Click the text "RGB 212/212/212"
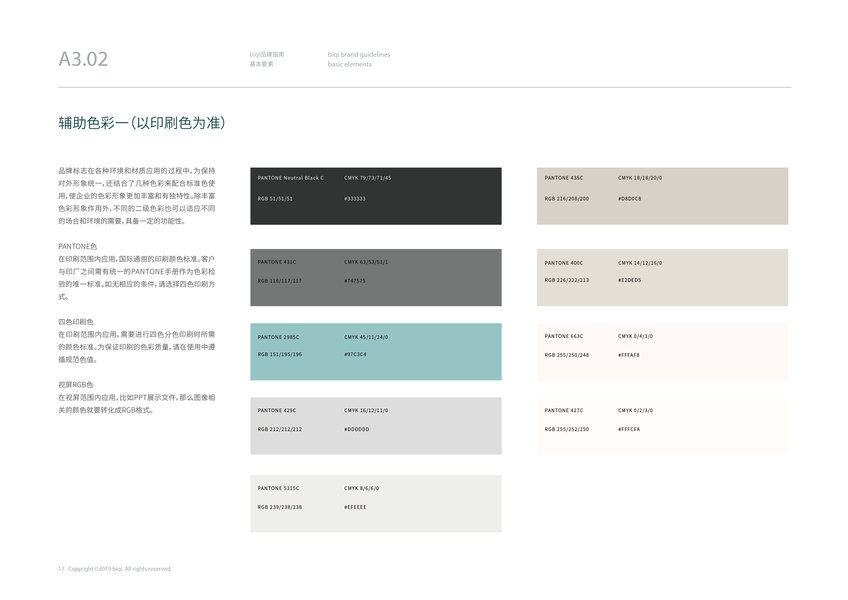 coord(280,429)
